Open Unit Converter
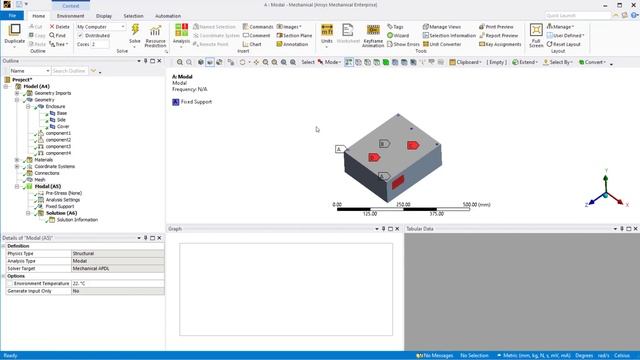This screenshot has height=360, width=640. 442,44
